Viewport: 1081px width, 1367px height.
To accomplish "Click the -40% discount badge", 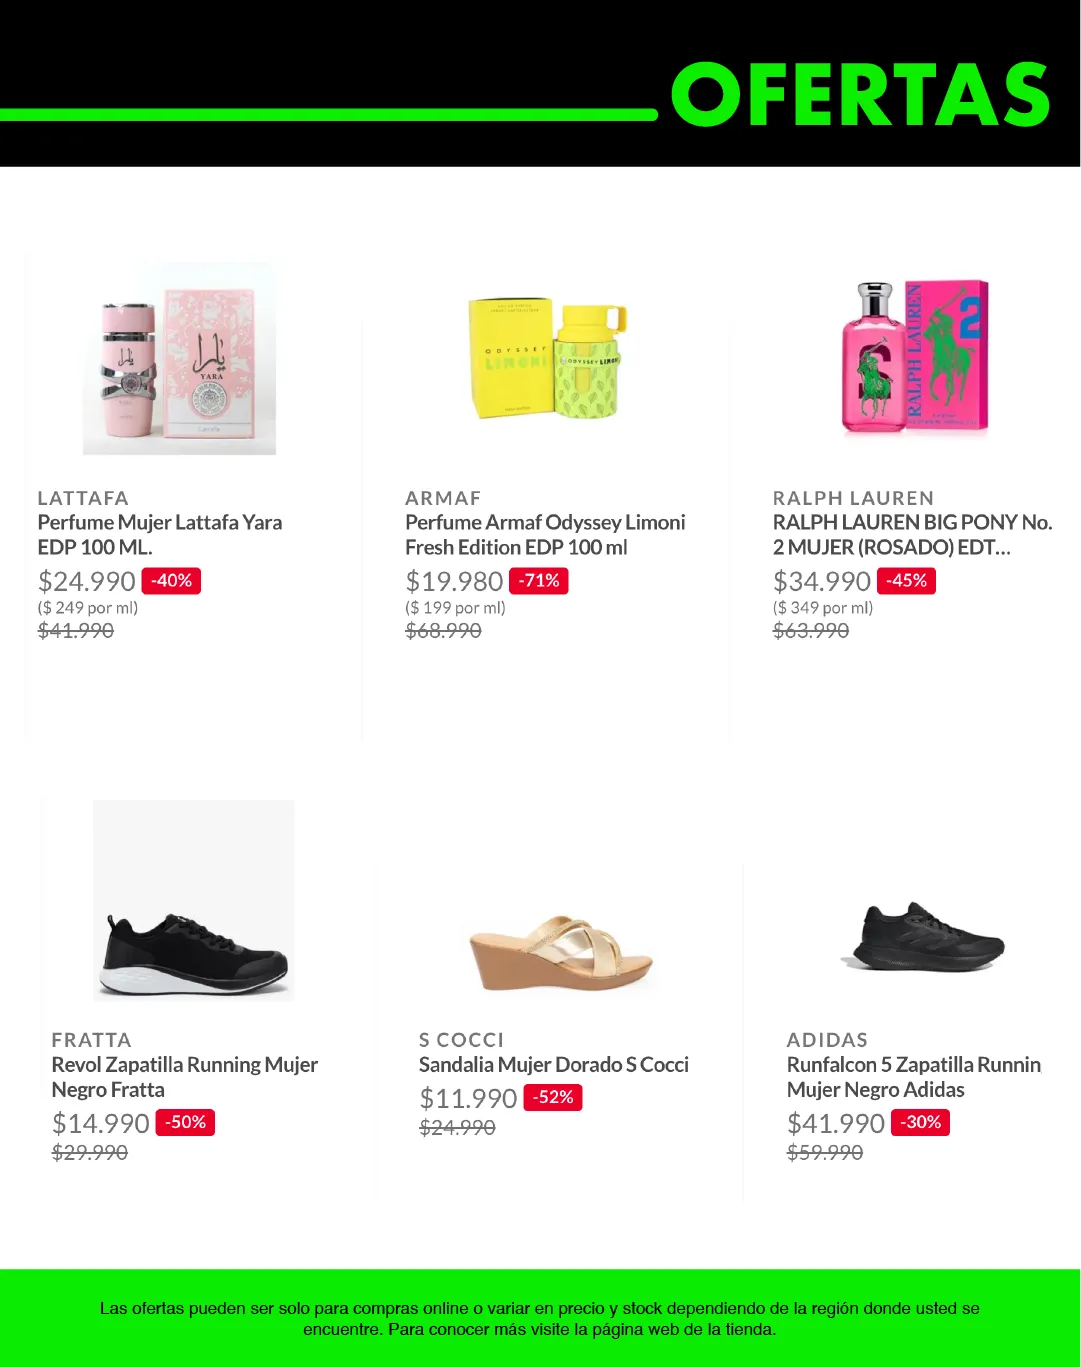I will [x=172, y=581].
